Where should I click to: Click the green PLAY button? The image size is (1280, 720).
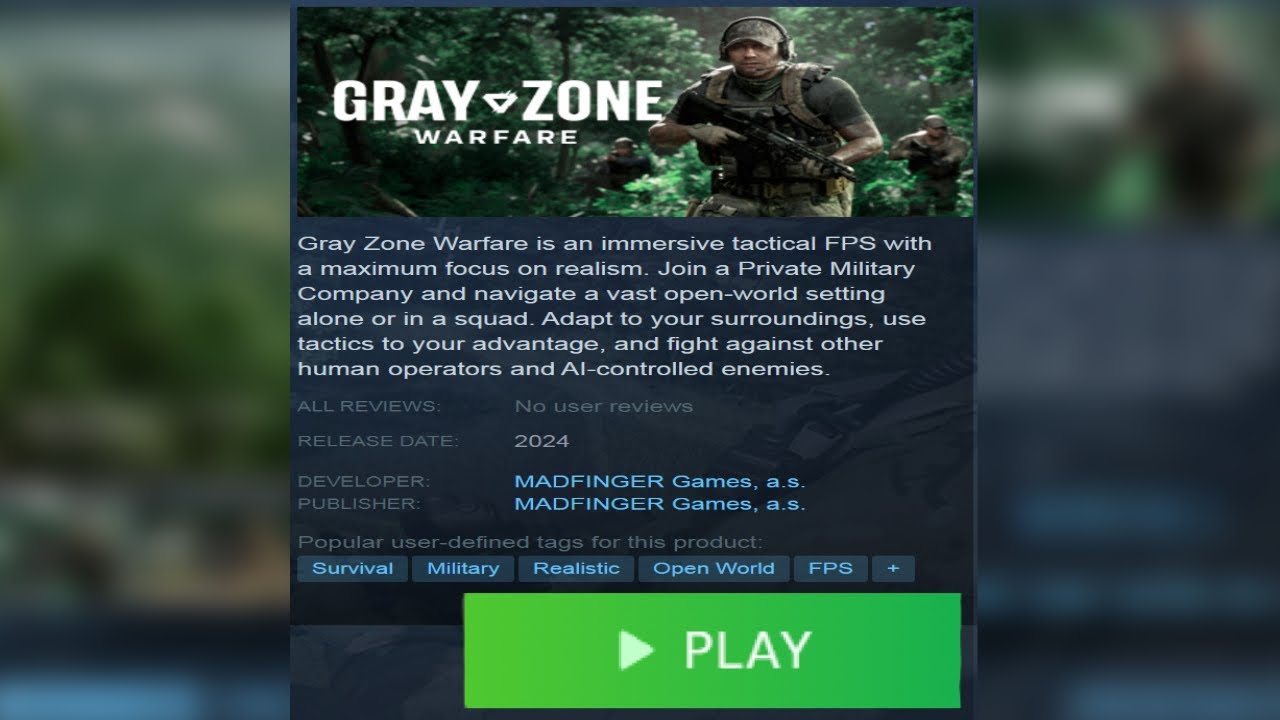pos(711,650)
